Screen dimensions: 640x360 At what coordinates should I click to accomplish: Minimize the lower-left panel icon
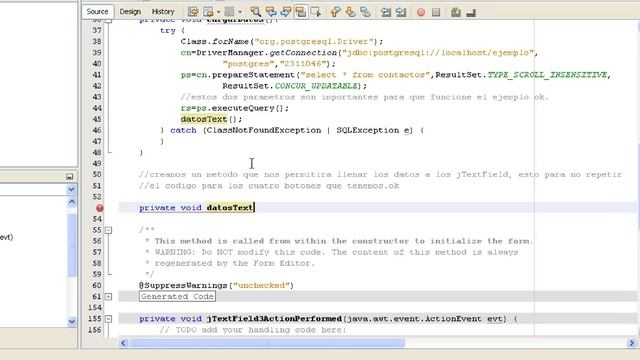[69, 176]
